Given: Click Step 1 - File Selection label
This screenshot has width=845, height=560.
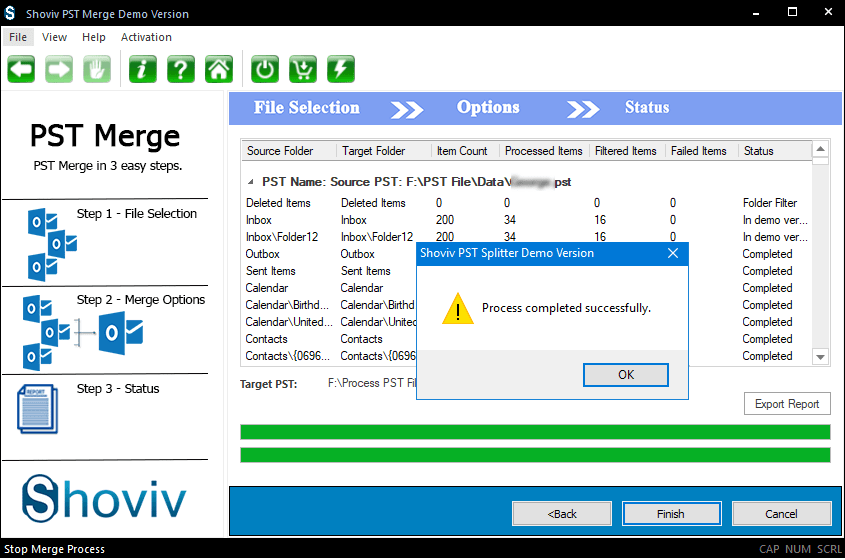Looking at the screenshot, I should [136, 213].
